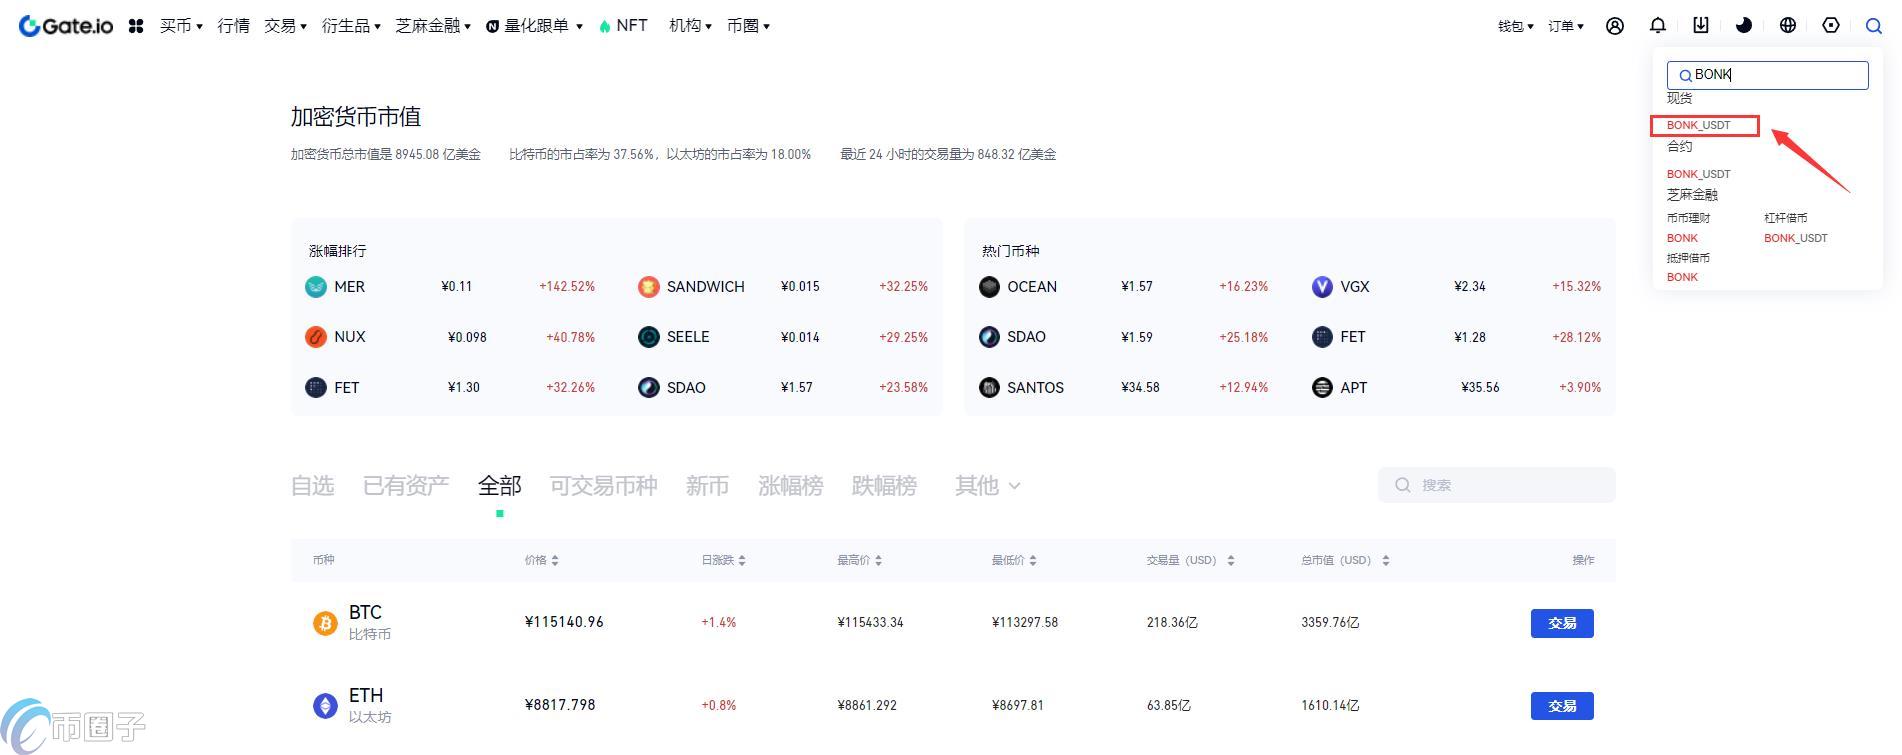The height and width of the screenshot is (755, 1902).
Task: Click the APT coin icon
Action: coord(1322,387)
